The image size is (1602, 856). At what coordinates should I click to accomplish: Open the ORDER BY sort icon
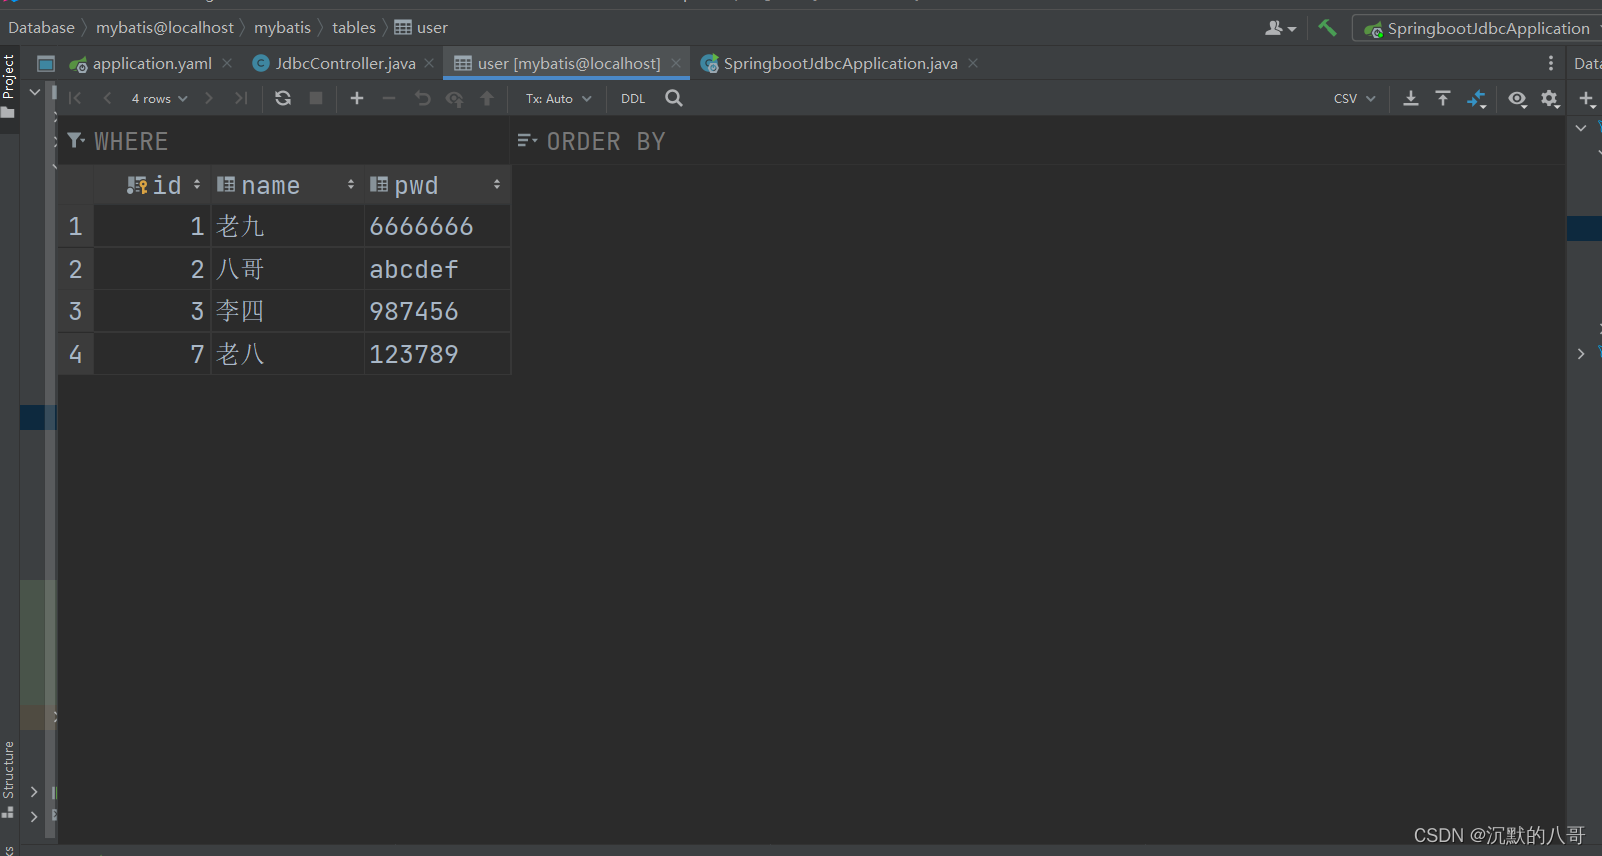click(x=527, y=141)
